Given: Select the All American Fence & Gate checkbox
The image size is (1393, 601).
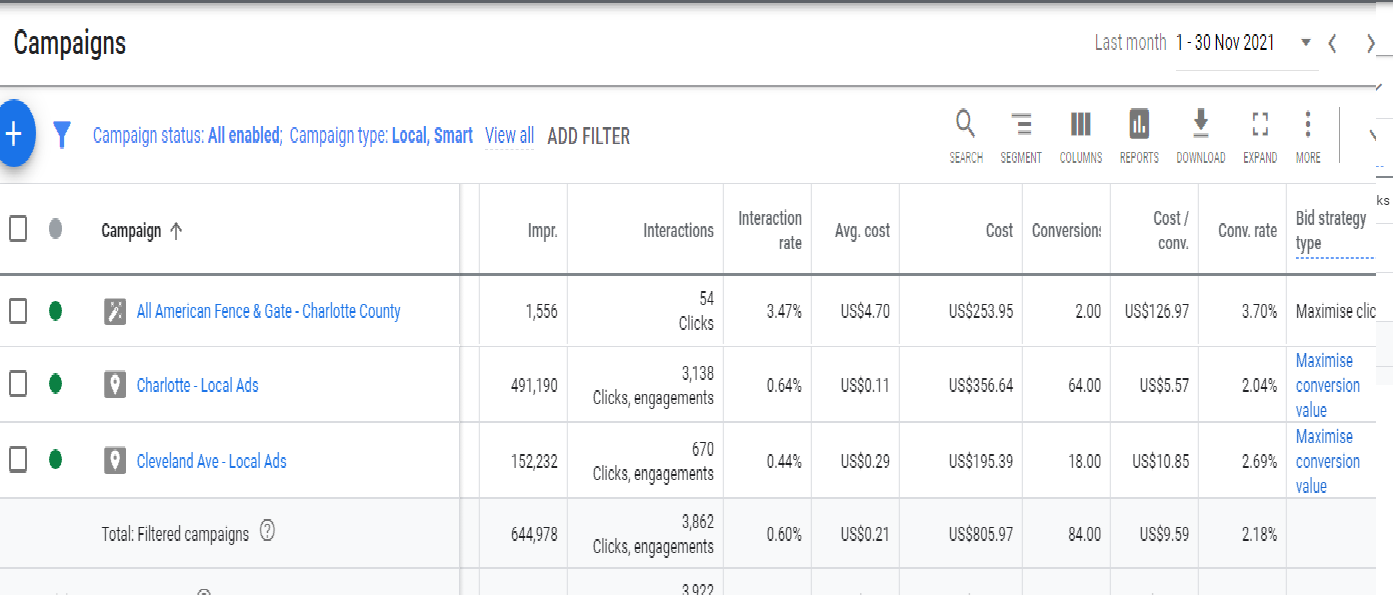Looking at the screenshot, I should coord(18,311).
